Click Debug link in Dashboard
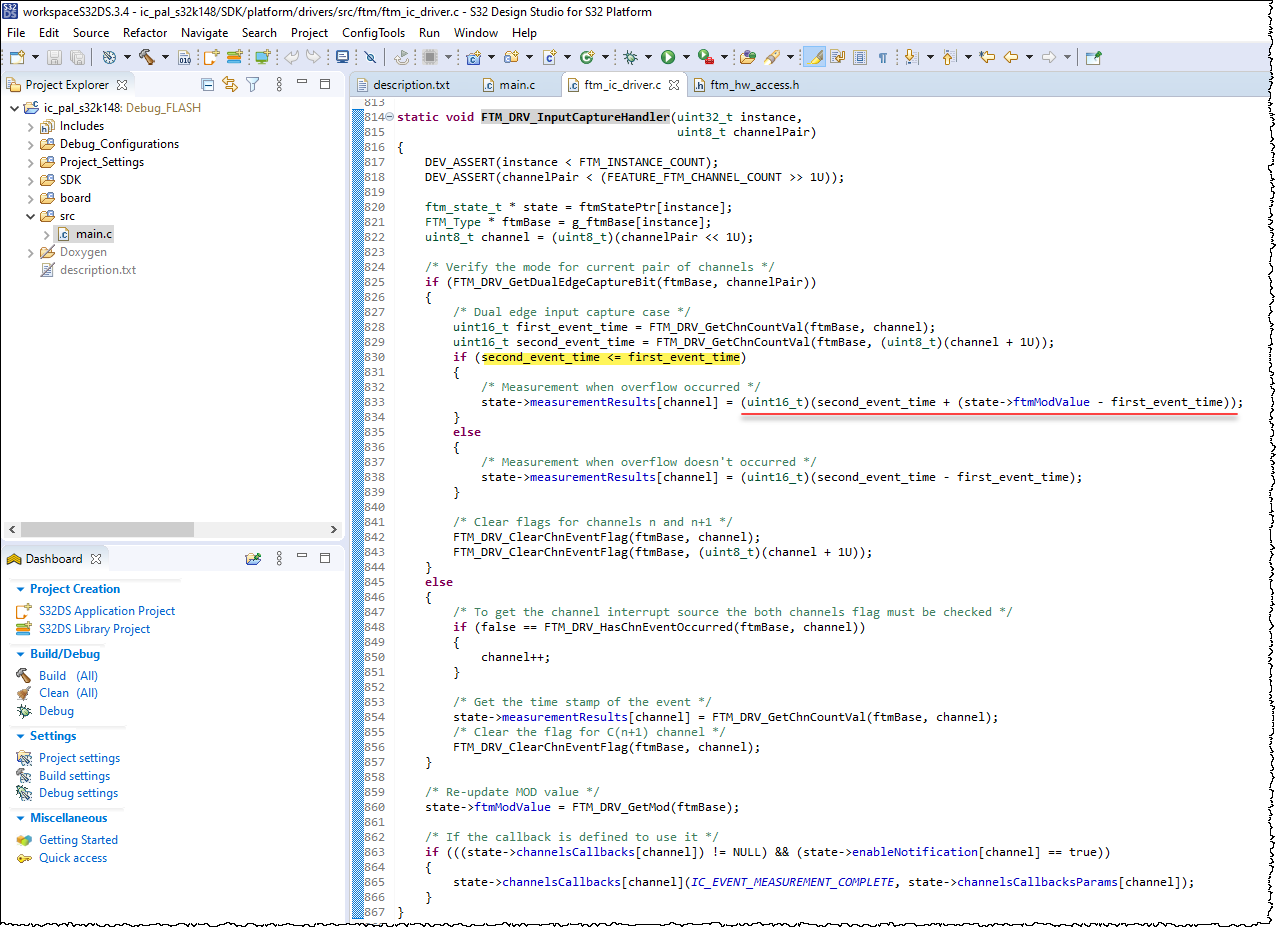Viewport: 1276px width, 930px height. coord(56,711)
